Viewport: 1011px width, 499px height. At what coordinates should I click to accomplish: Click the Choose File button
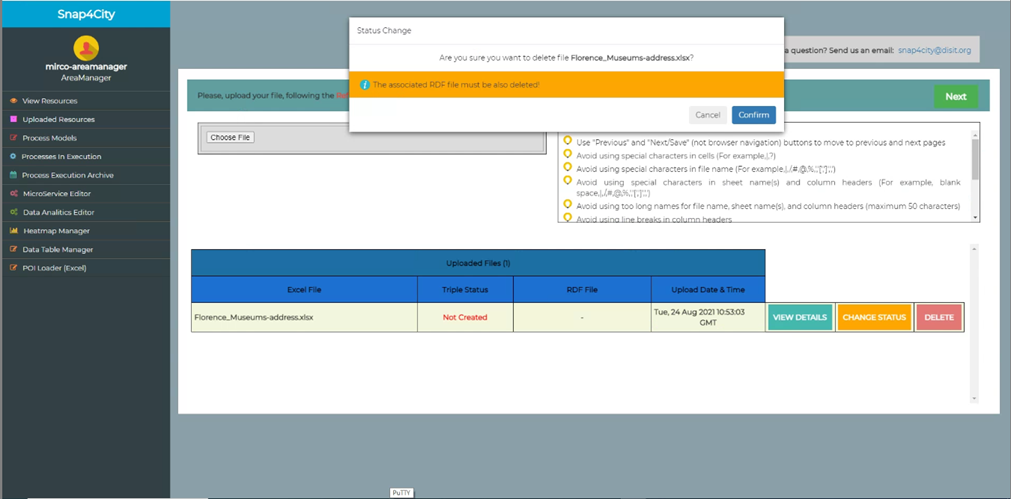point(230,137)
